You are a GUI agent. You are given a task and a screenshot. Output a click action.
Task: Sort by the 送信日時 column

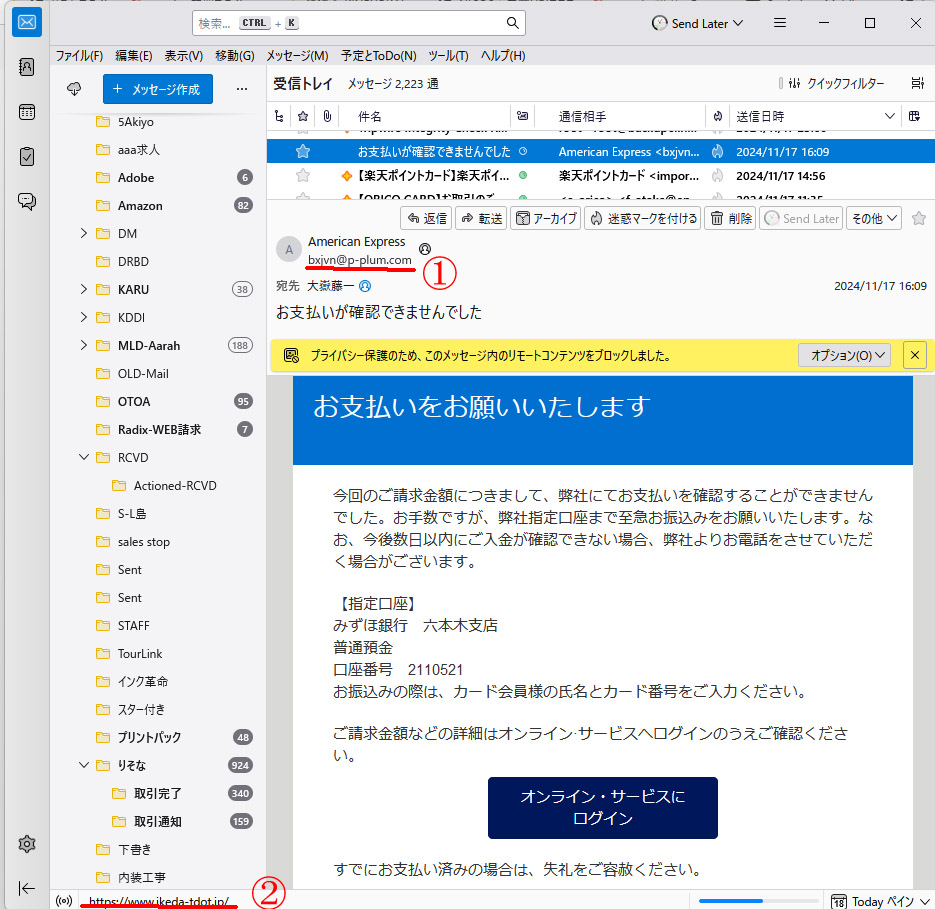tap(815, 116)
